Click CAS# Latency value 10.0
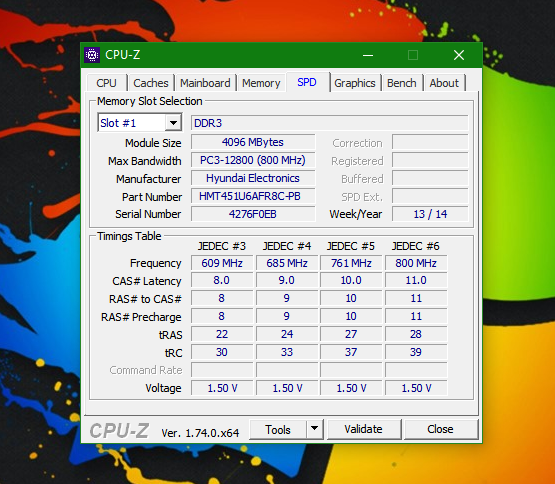This screenshot has height=484, width=555. point(351,280)
